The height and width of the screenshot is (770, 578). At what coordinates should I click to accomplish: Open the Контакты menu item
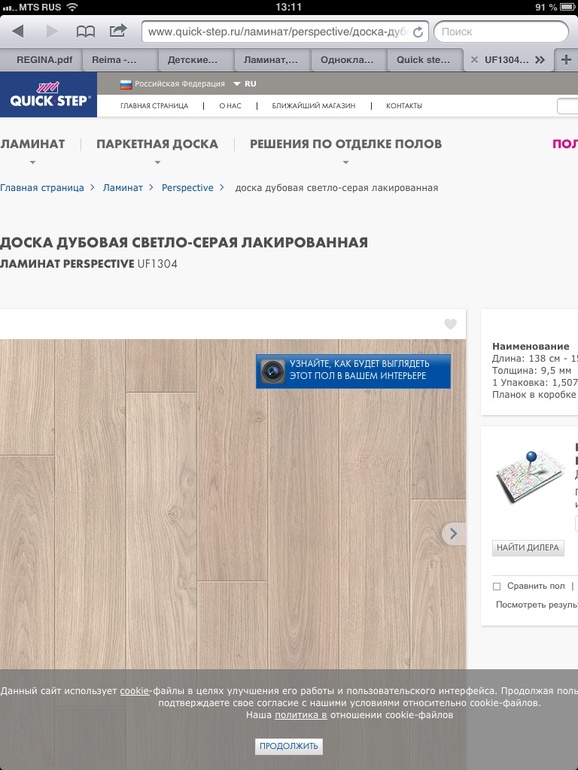pyautogui.click(x=404, y=106)
